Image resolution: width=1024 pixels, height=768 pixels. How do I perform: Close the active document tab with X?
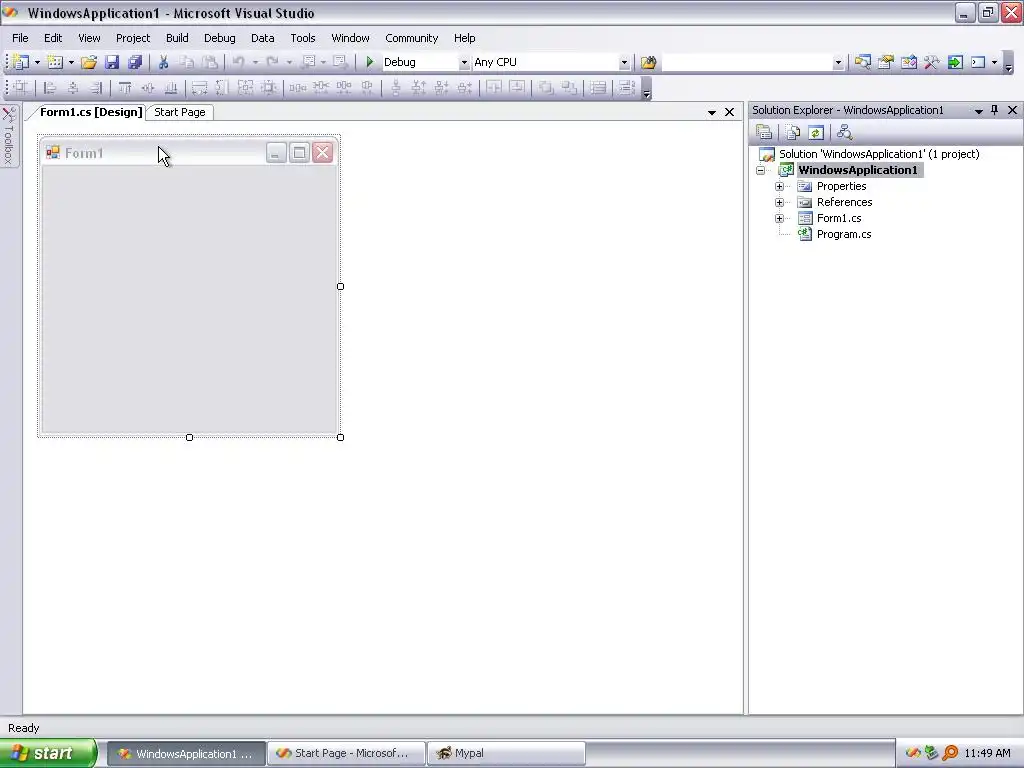(x=729, y=112)
